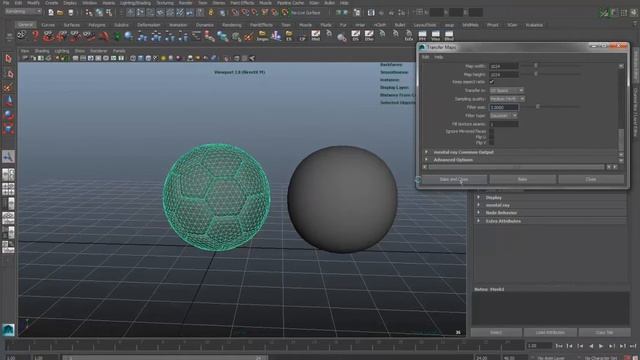The height and width of the screenshot is (360, 640).
Task: Click the New Scene icon
Action: (51, 13)
